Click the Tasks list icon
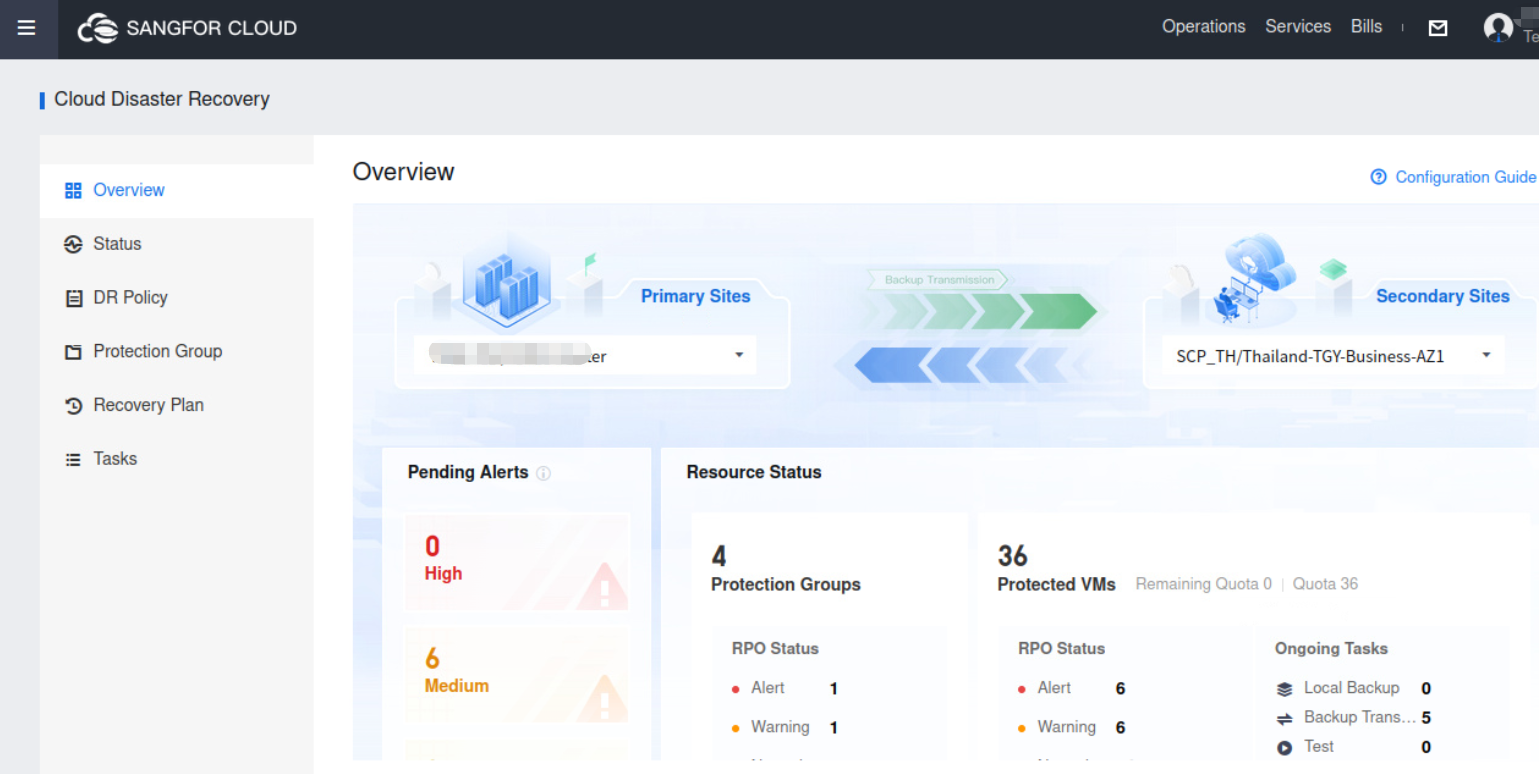This screenshot has width=1539, height=774. [73, 459]
